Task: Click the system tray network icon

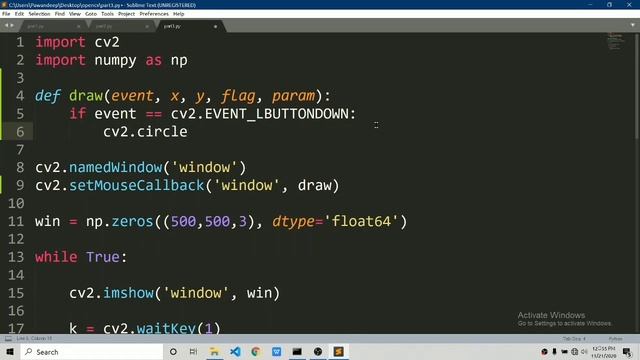Action: (575, 352)
